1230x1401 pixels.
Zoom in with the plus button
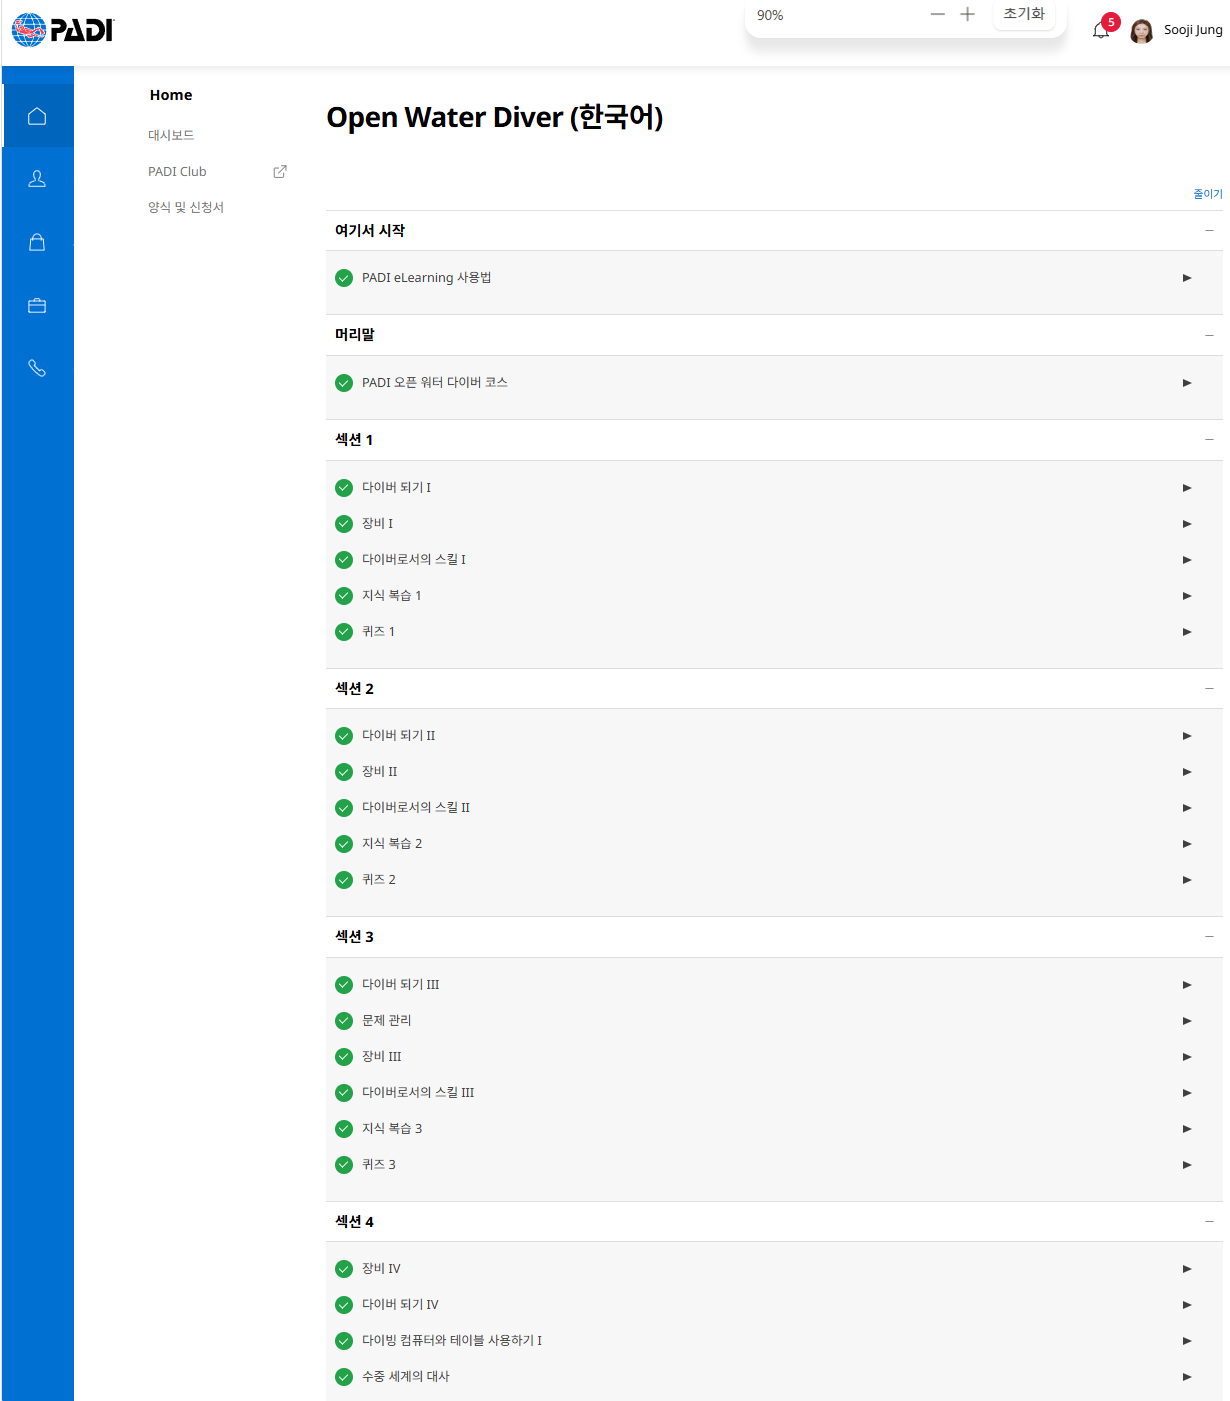click(967, 14)
